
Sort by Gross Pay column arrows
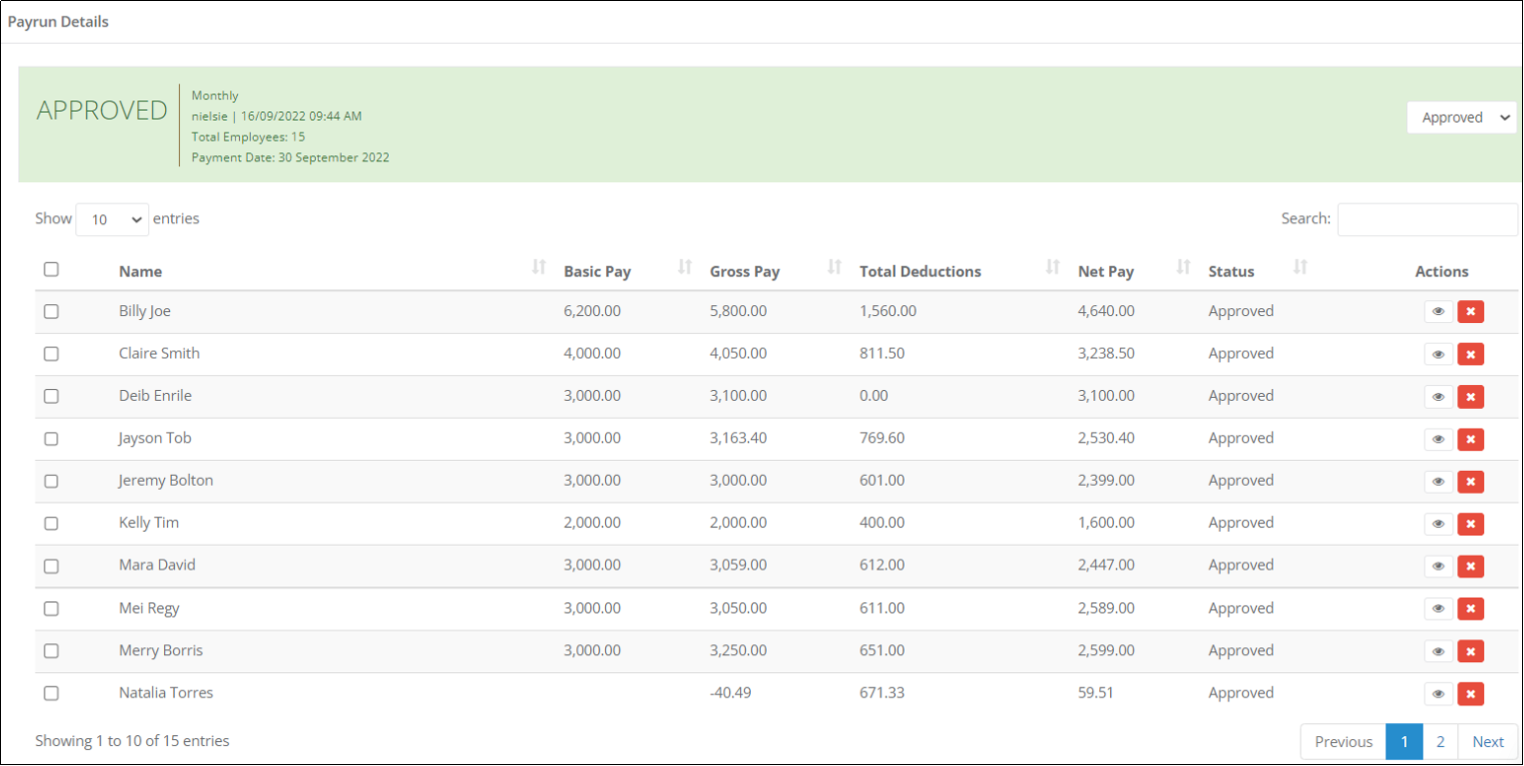[835, 267]
